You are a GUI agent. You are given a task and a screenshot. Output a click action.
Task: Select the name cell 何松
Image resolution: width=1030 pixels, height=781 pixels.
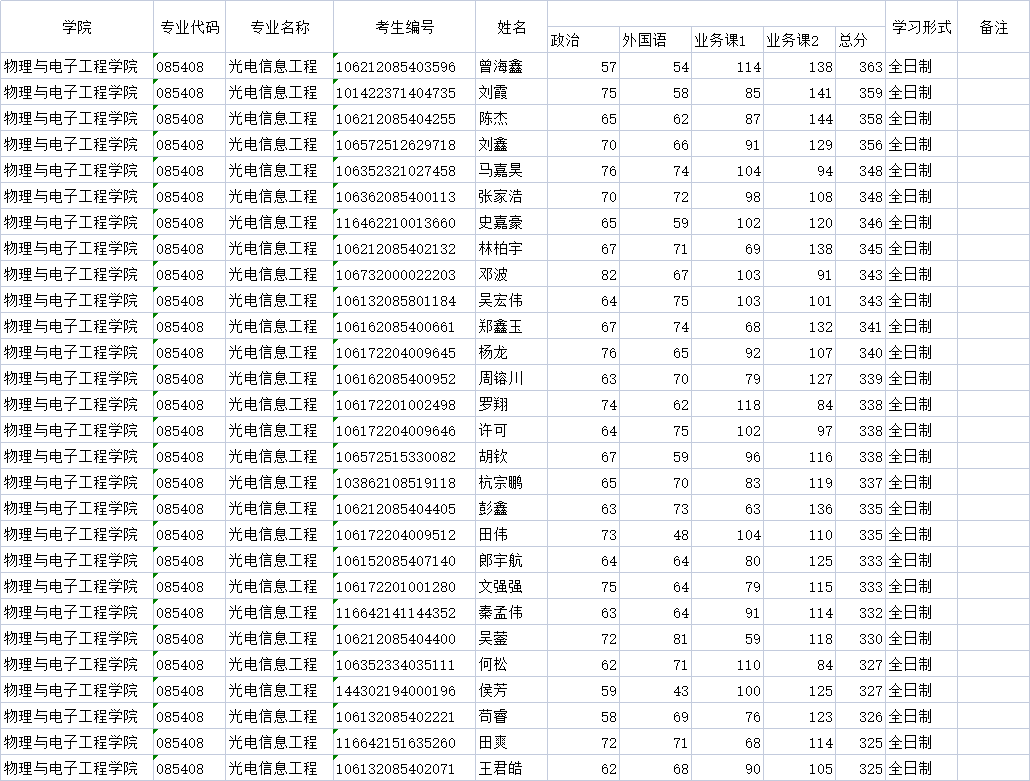click(511, 665)
